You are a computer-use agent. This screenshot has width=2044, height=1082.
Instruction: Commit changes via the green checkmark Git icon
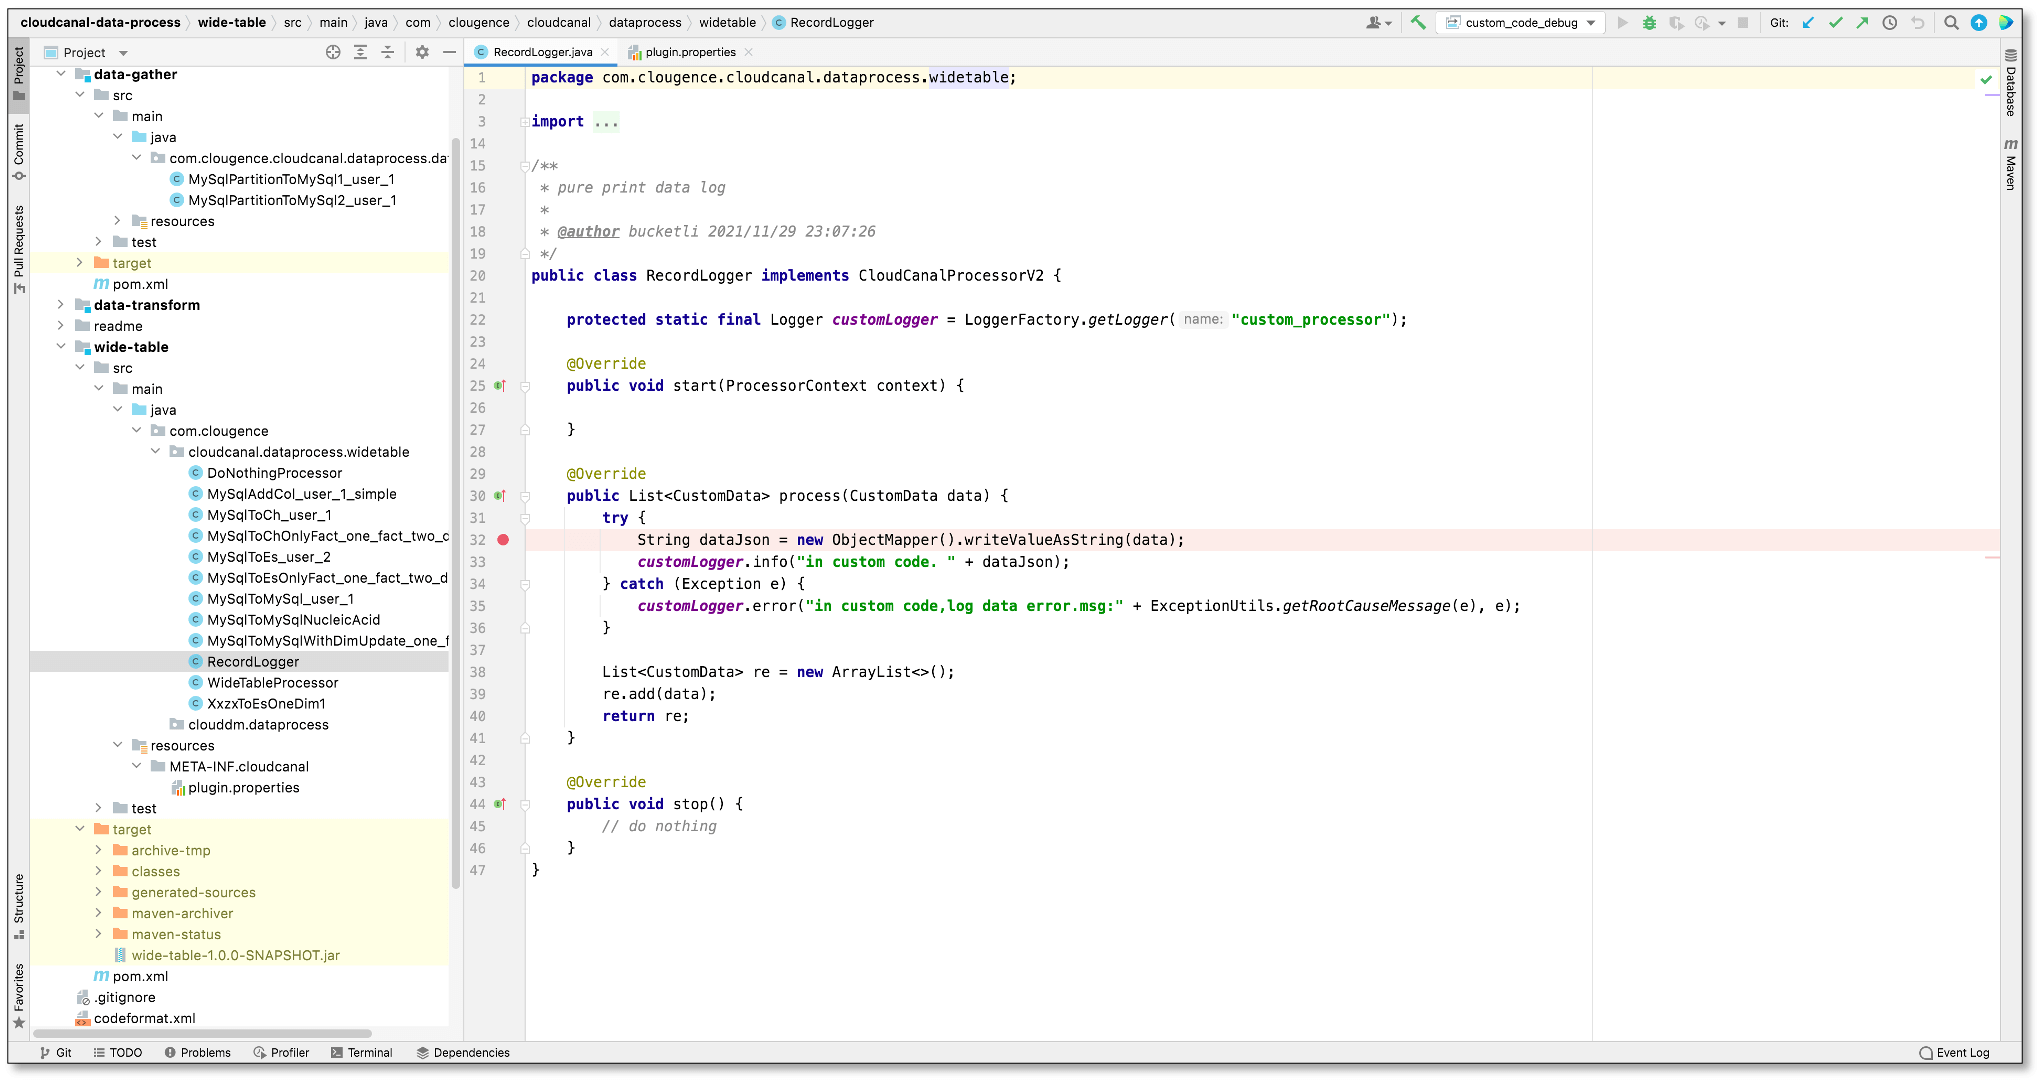pos(1836,22)
